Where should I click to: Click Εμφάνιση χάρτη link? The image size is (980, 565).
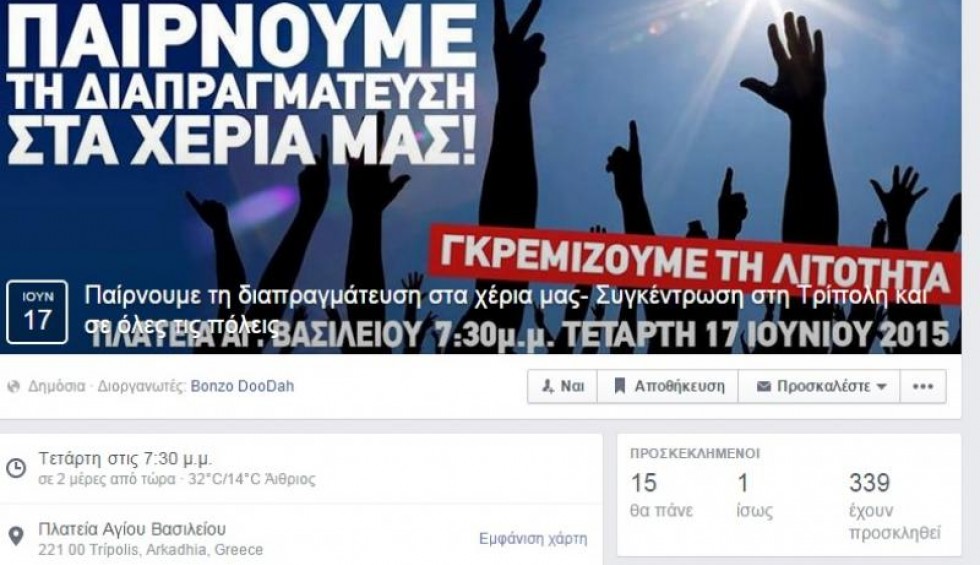533,538
